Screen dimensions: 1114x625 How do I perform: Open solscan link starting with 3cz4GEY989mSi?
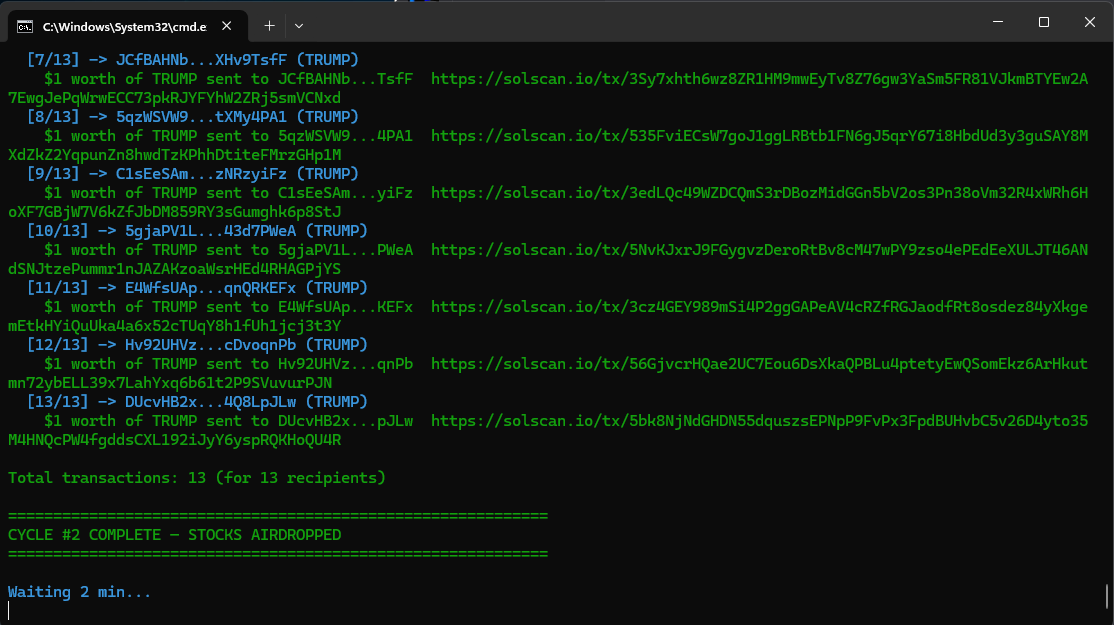point(759,307)
